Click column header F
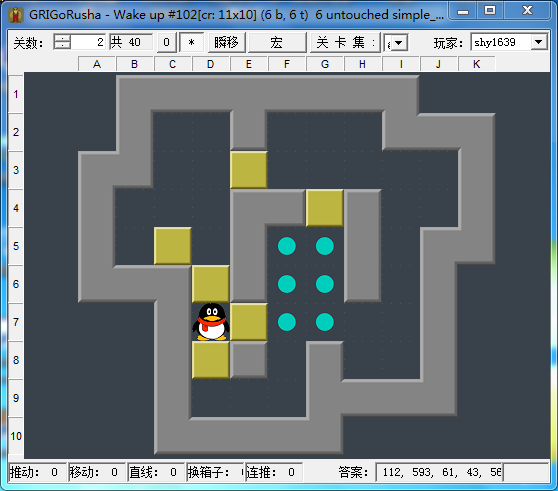 tap(287, 64)
